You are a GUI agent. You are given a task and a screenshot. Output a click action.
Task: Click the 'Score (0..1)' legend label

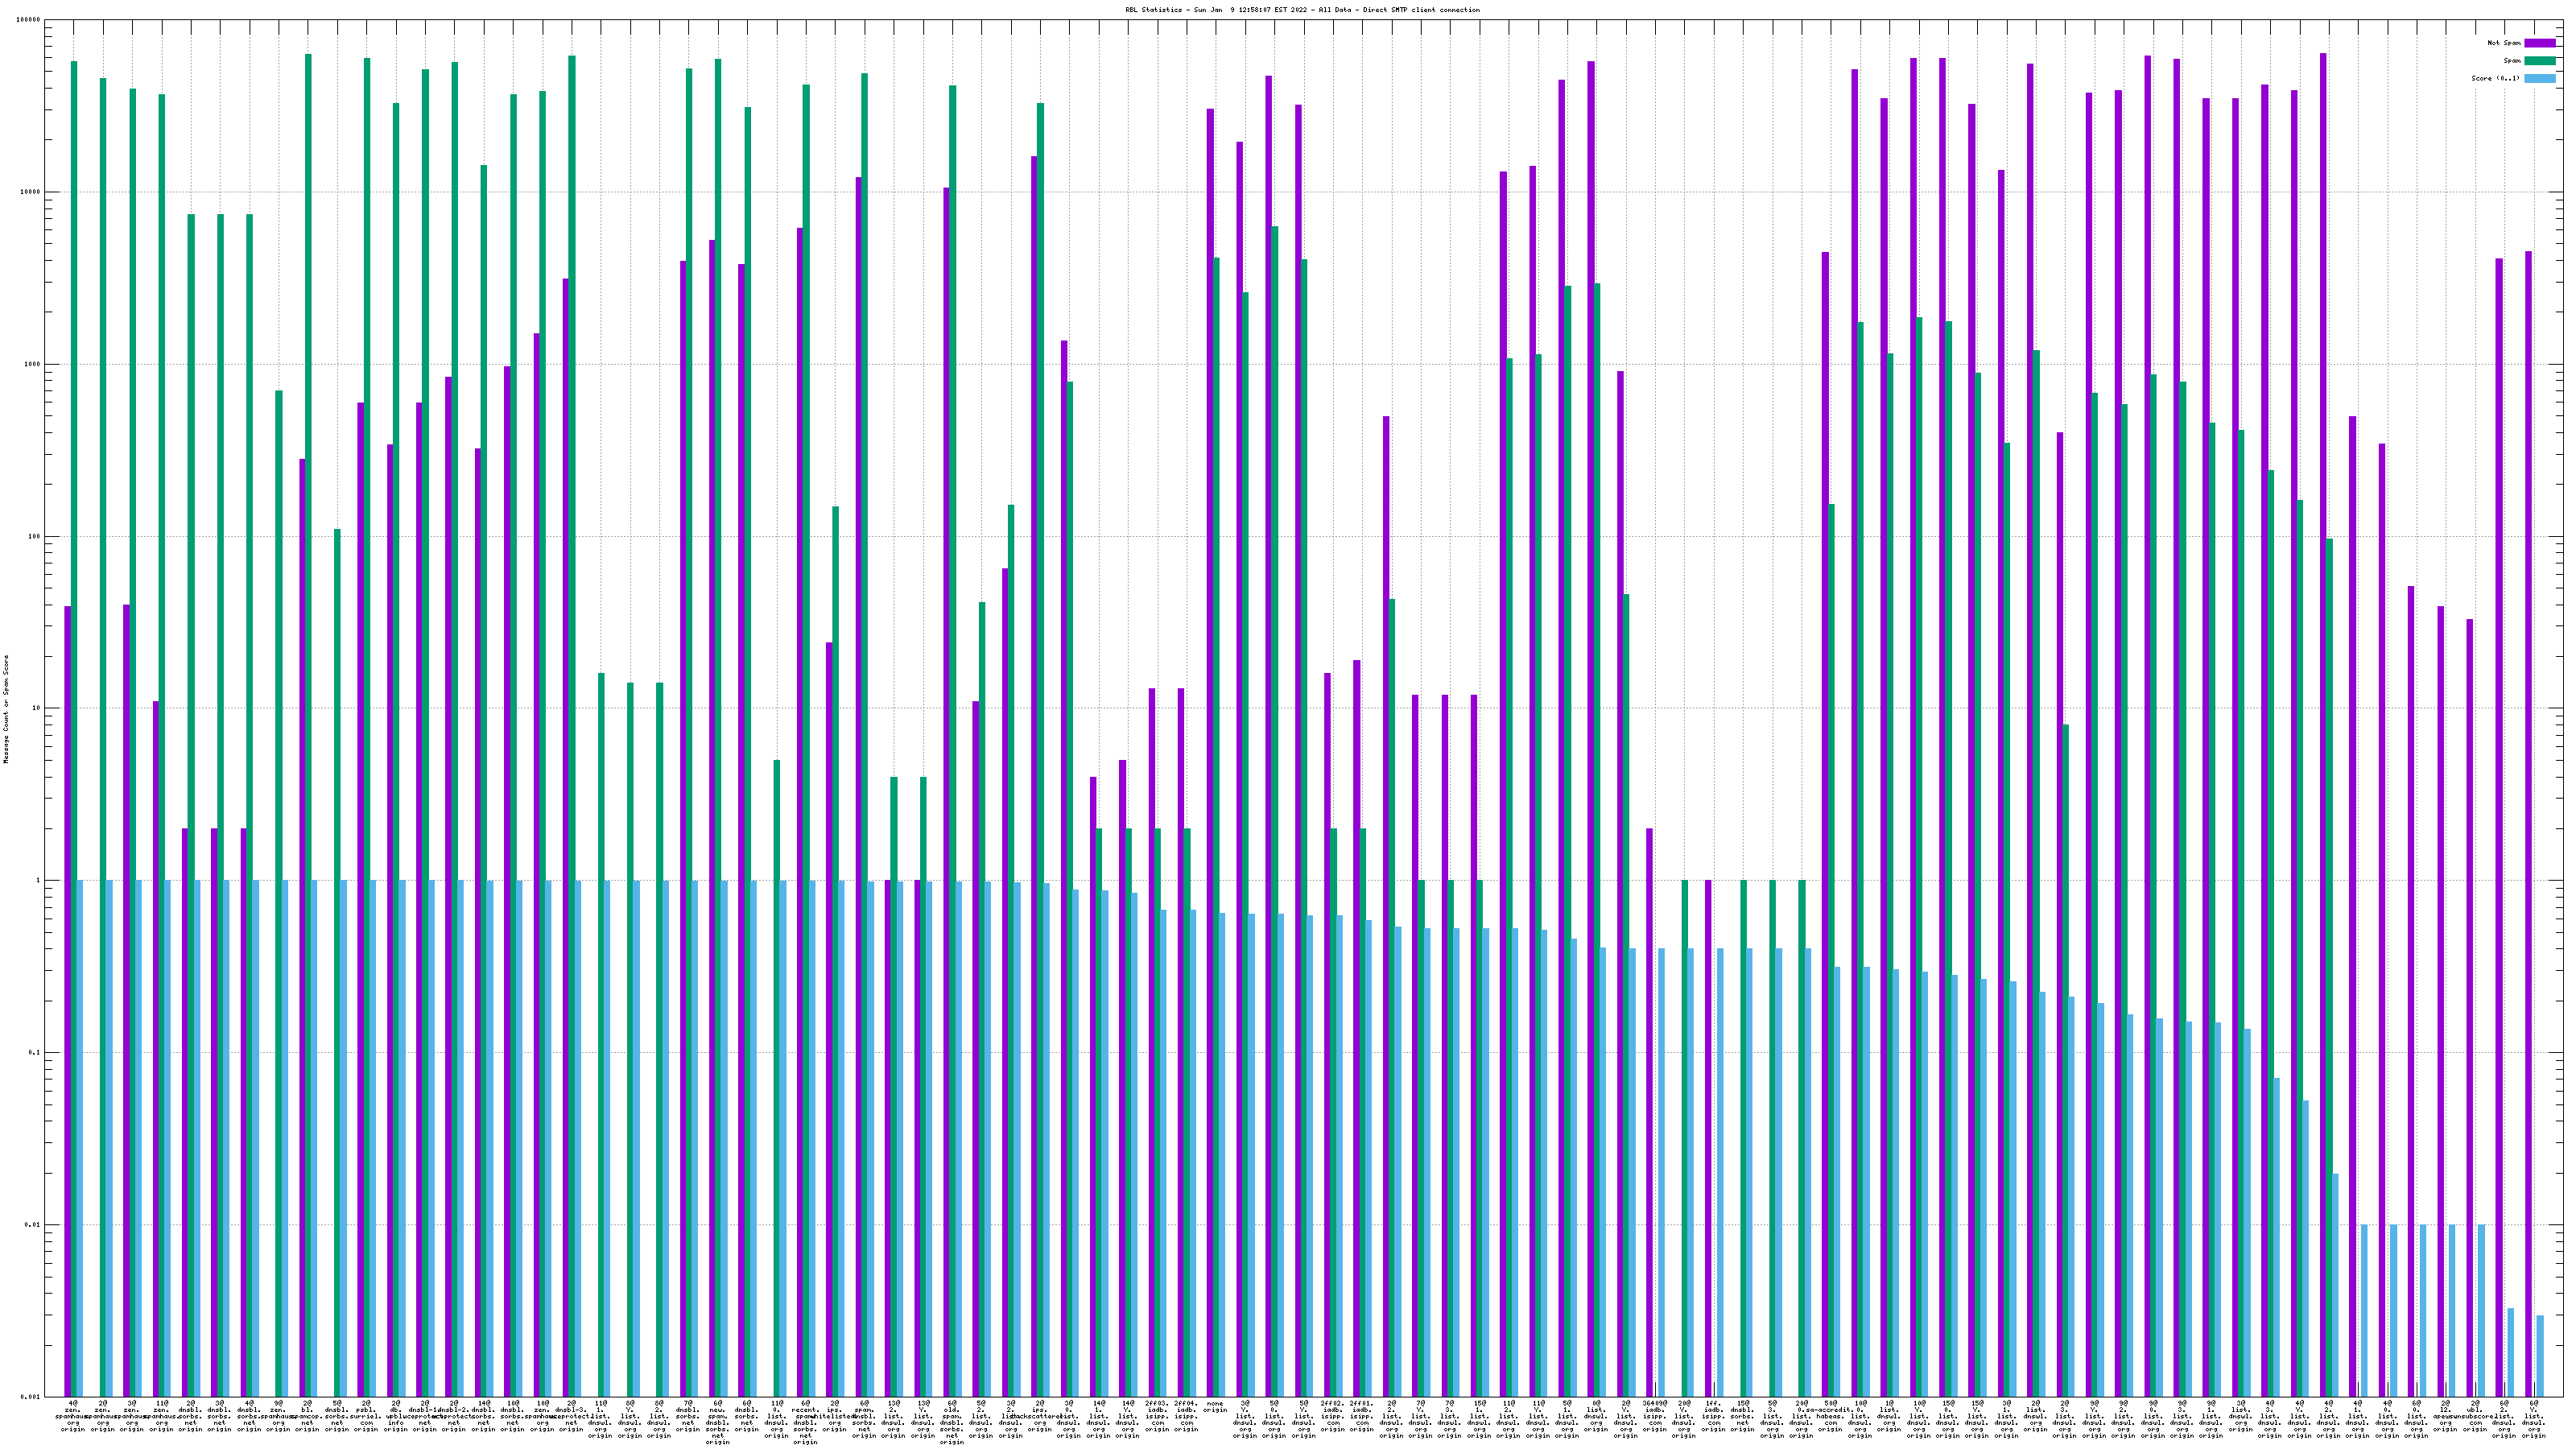coord(2495,78)
